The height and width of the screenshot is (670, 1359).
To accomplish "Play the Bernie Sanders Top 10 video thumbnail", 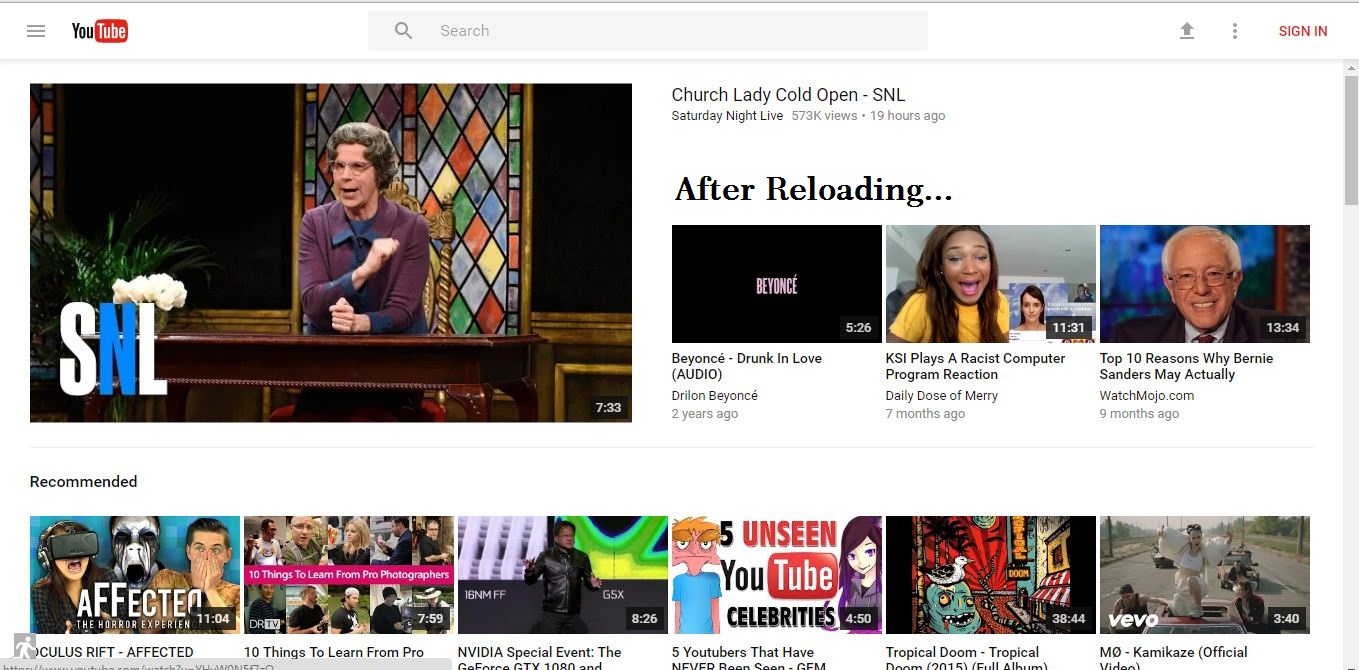I will click(1204, 283).
